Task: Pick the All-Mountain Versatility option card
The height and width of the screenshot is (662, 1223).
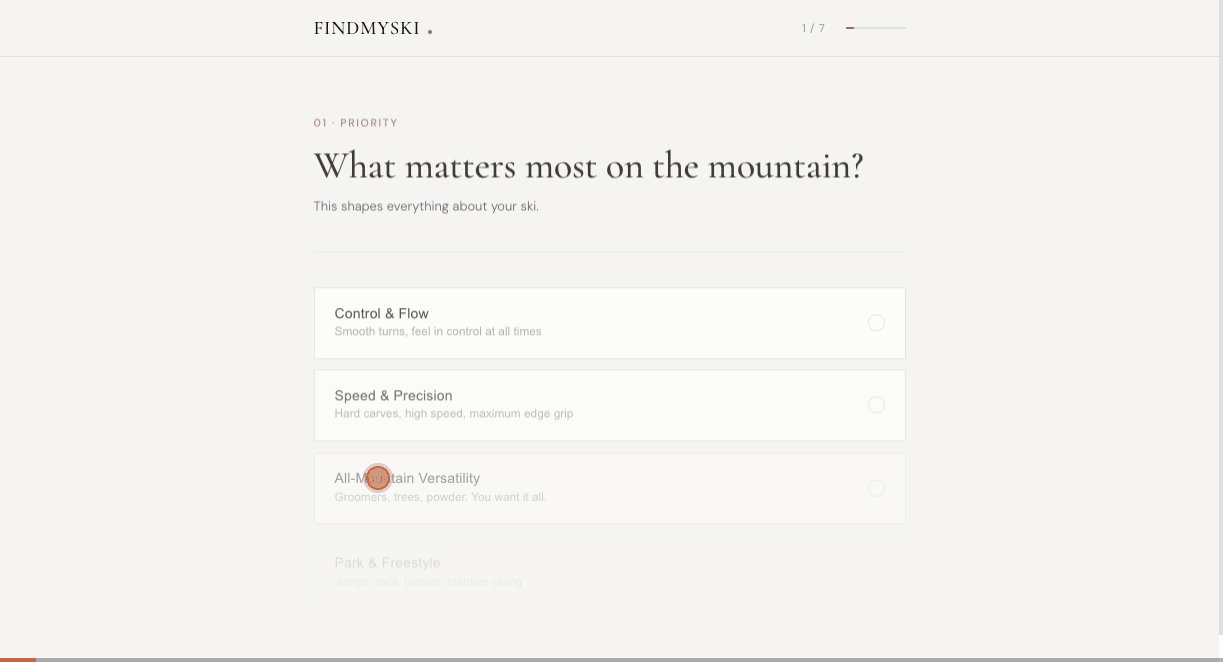Action: [x=610, y=488]
